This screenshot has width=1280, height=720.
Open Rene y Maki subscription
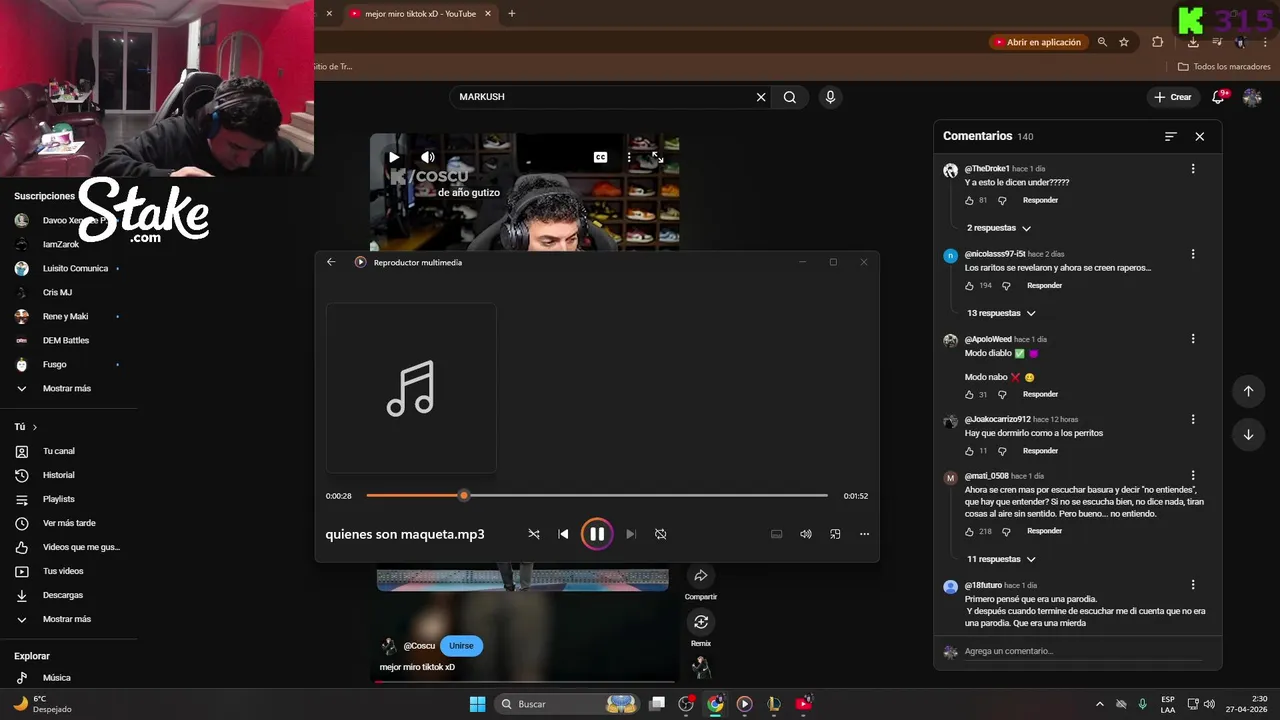(66, 316)
